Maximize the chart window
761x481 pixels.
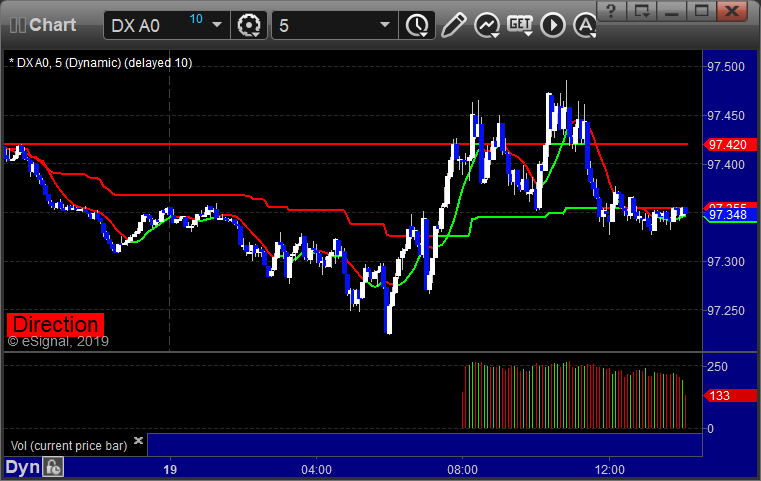coord(701,11)
